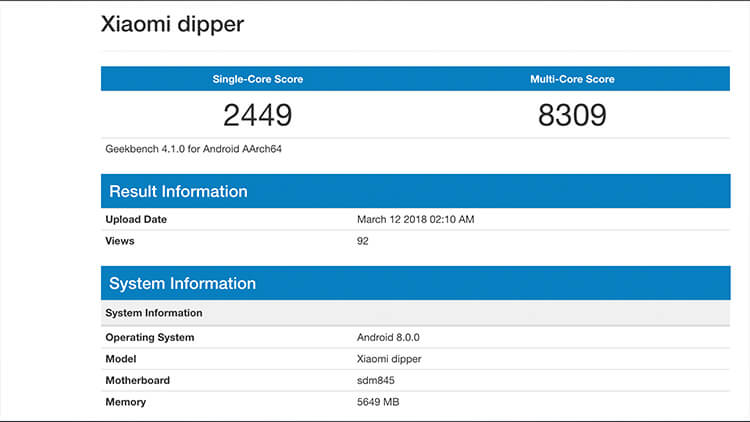Image resolution: width=750 pixels, height=422 pixels.
Task: Click the blue Result Information section header
Action: pos(178,191)
